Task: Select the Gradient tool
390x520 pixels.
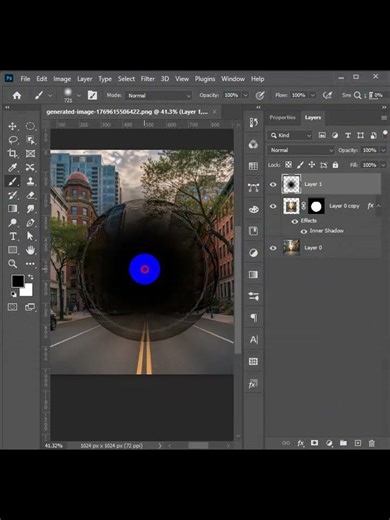Action: click(13, 209)
